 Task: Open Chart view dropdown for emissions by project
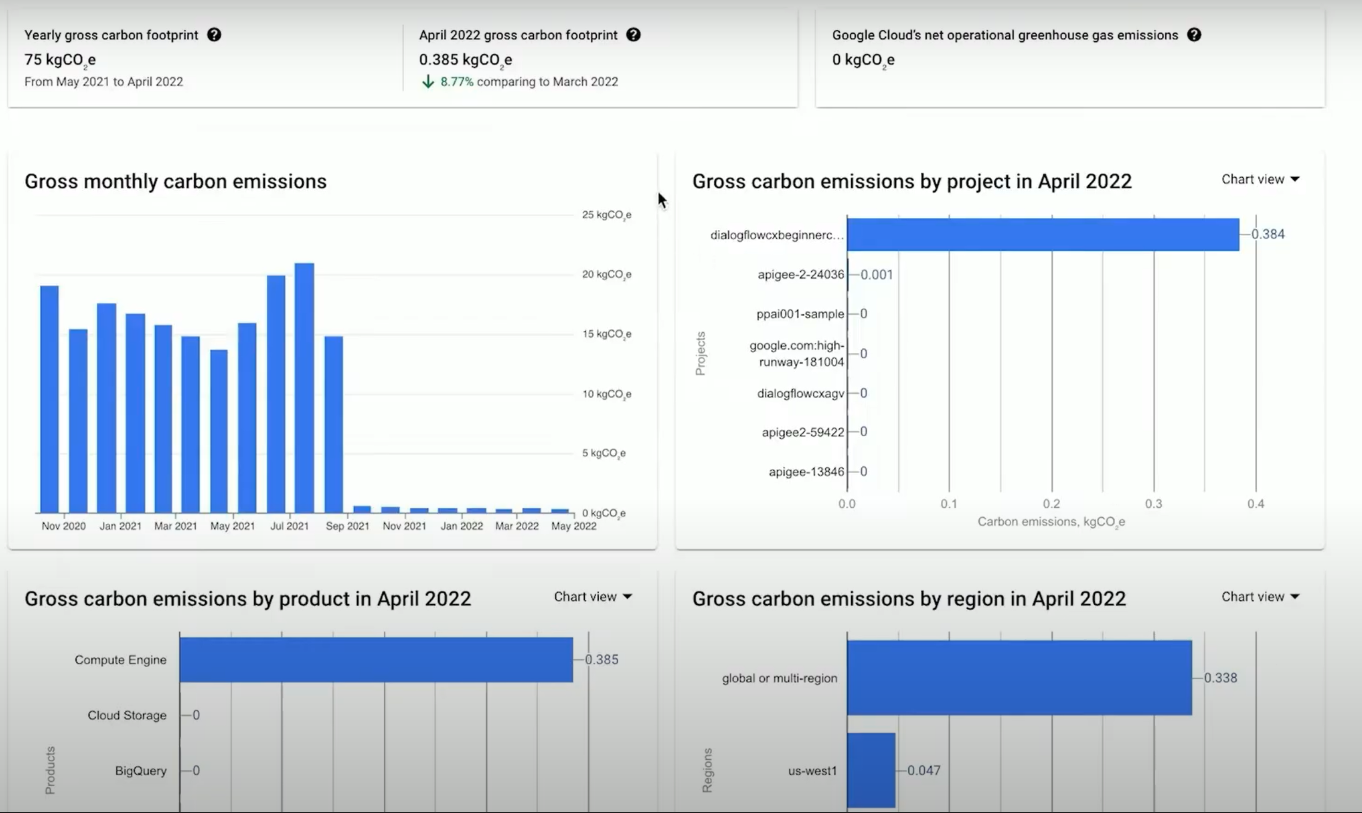[1260, 180]
